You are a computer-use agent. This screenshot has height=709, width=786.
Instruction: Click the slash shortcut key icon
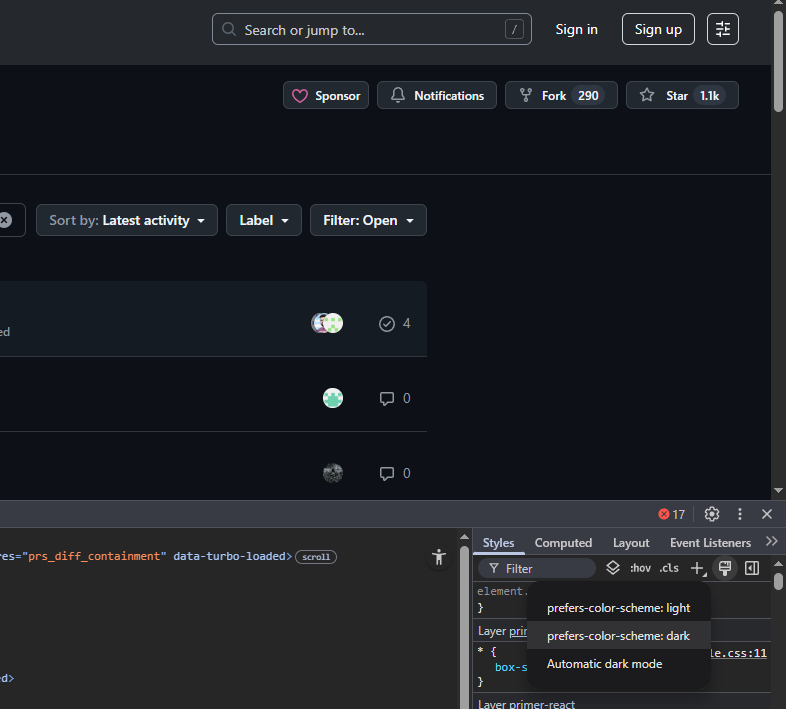pos(514,30)
